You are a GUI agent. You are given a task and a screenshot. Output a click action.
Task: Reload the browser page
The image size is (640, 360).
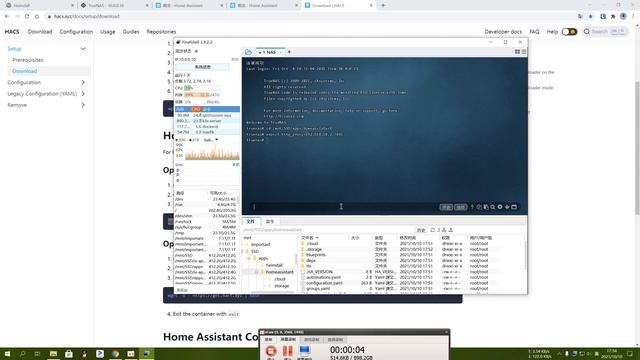[x=27, y=16]
